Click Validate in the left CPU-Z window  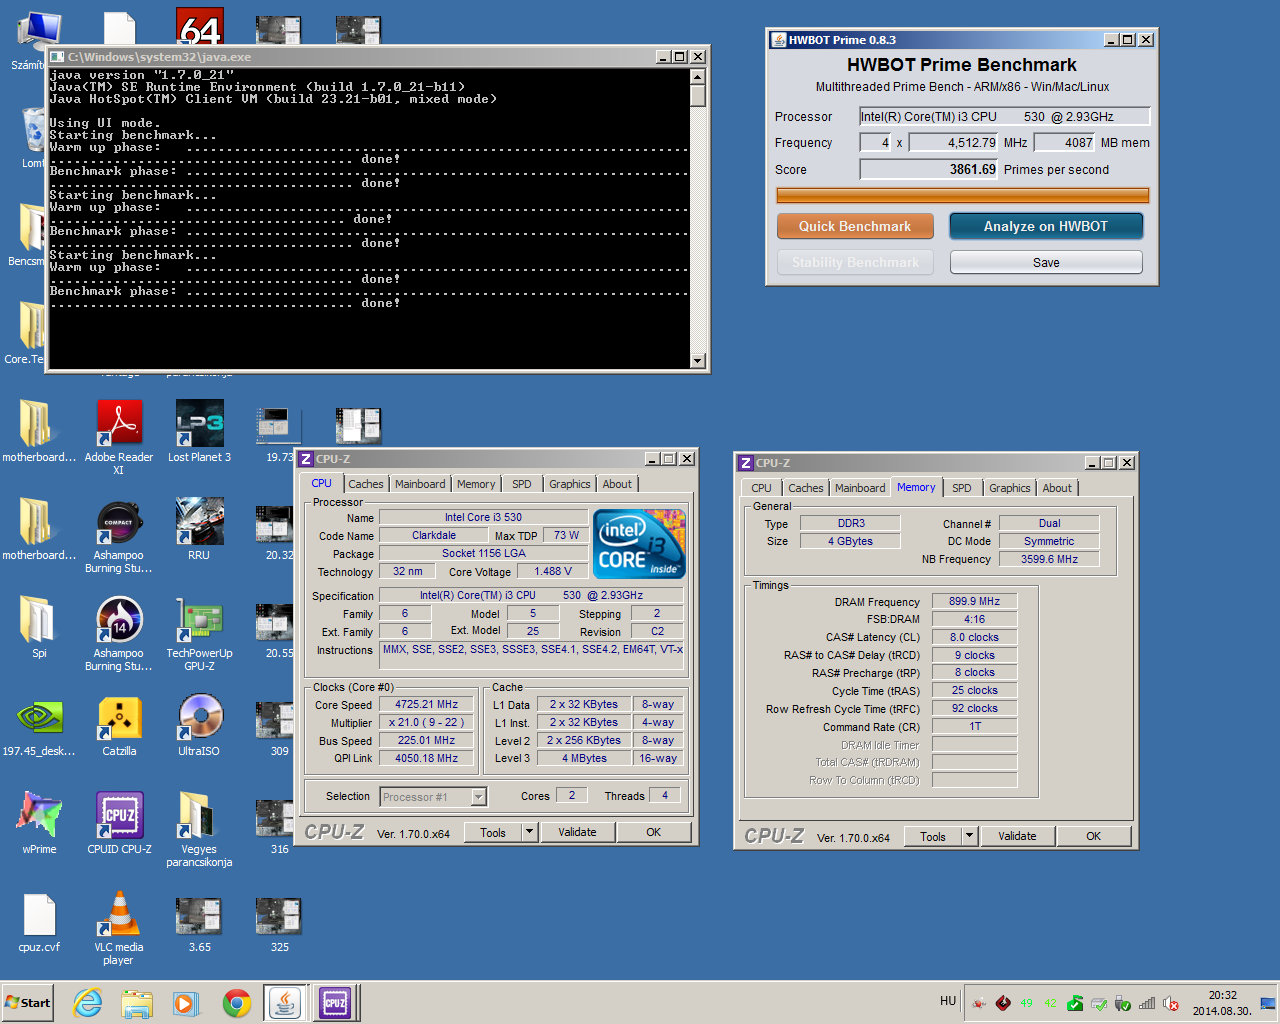click(577, 832)
